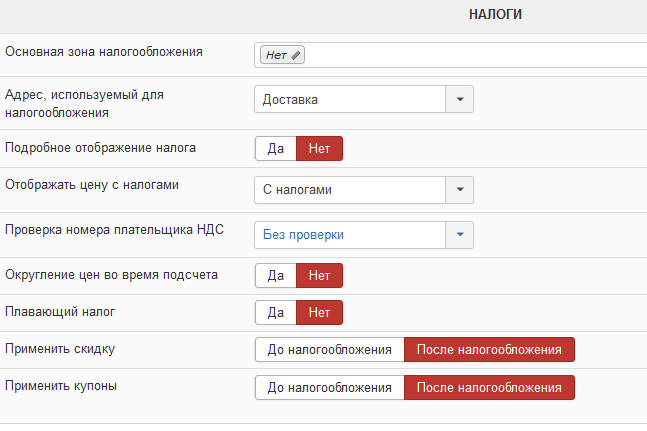647x431 pixels.
Task: Apply coupons До налогообложения
Action: [x=330, y=388]
